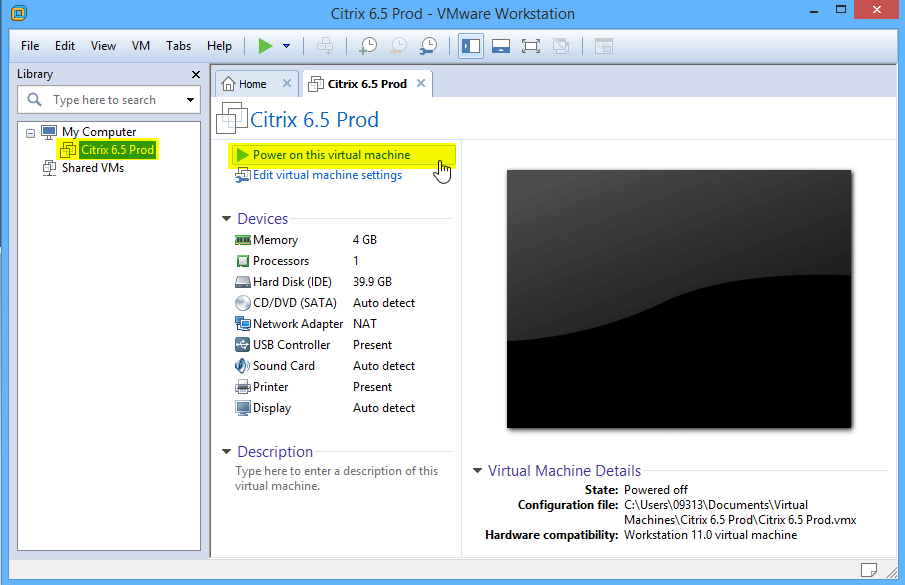Select the NAT network adapter value

click(x=365, y=324)
